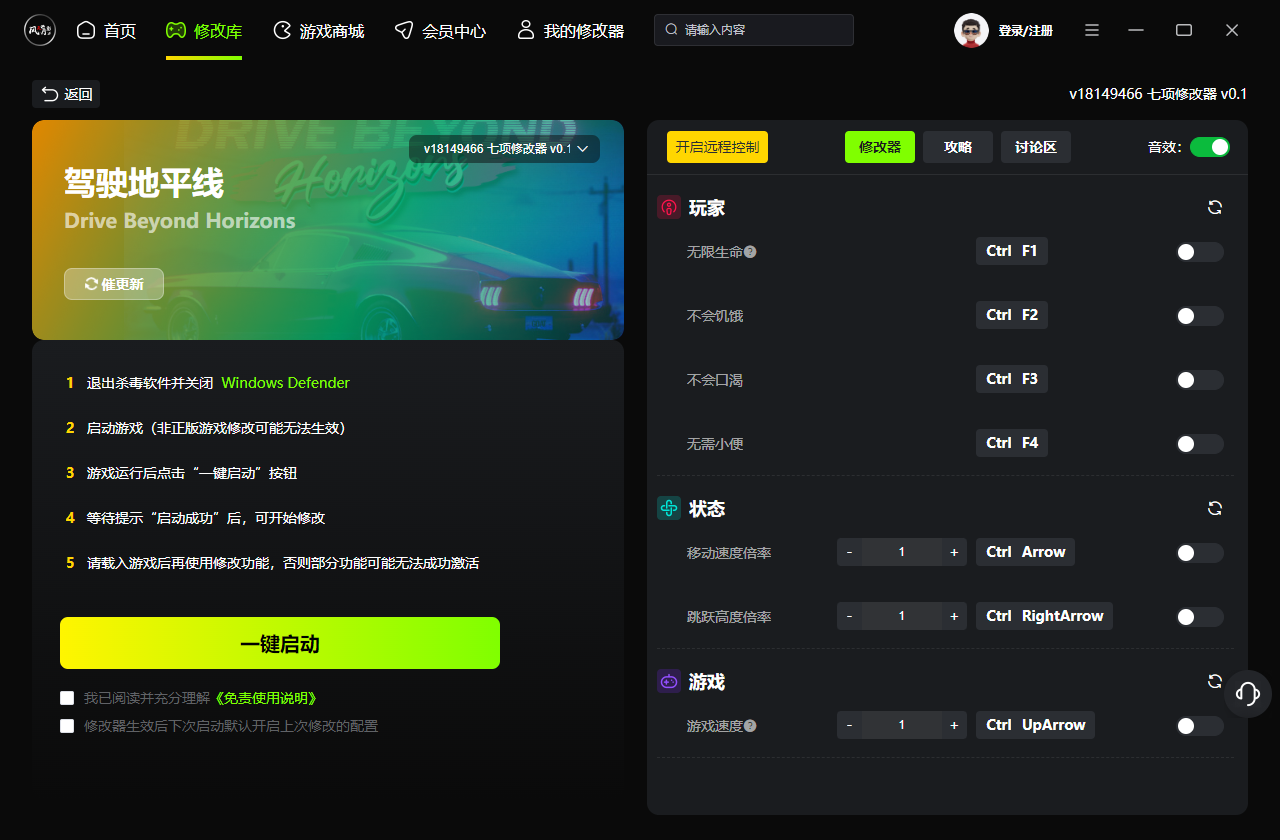Enable the 不会口渴 switch
Viewport: 1280px width, 840px height.
(1199, 380)
